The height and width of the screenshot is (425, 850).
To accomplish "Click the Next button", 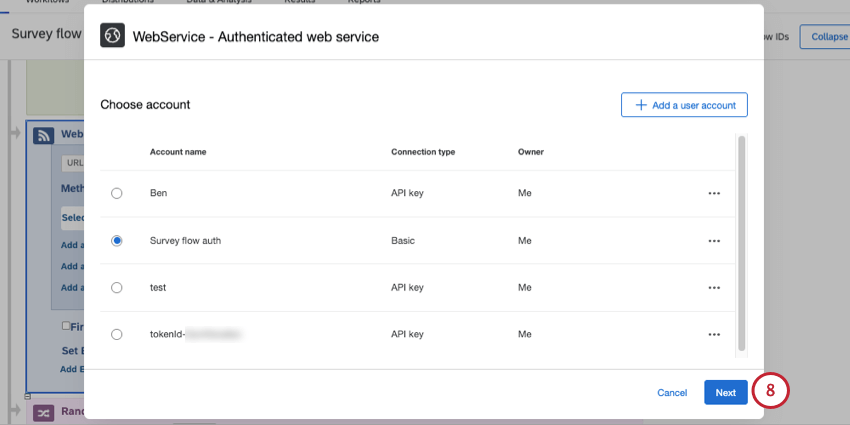I will [x=726, y=392].
